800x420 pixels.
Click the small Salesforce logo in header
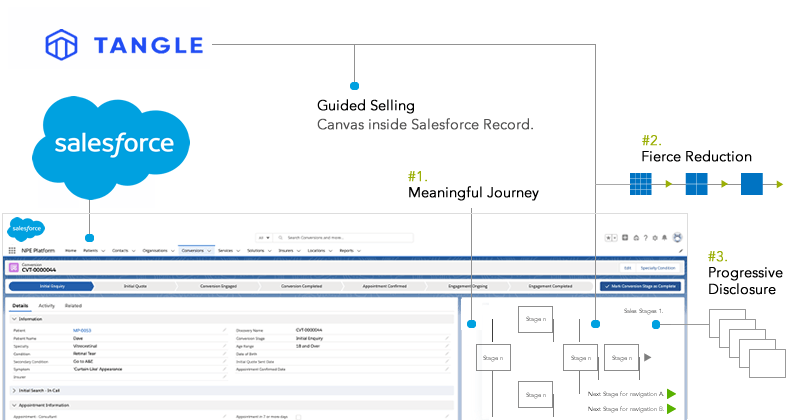click(26, 229)
